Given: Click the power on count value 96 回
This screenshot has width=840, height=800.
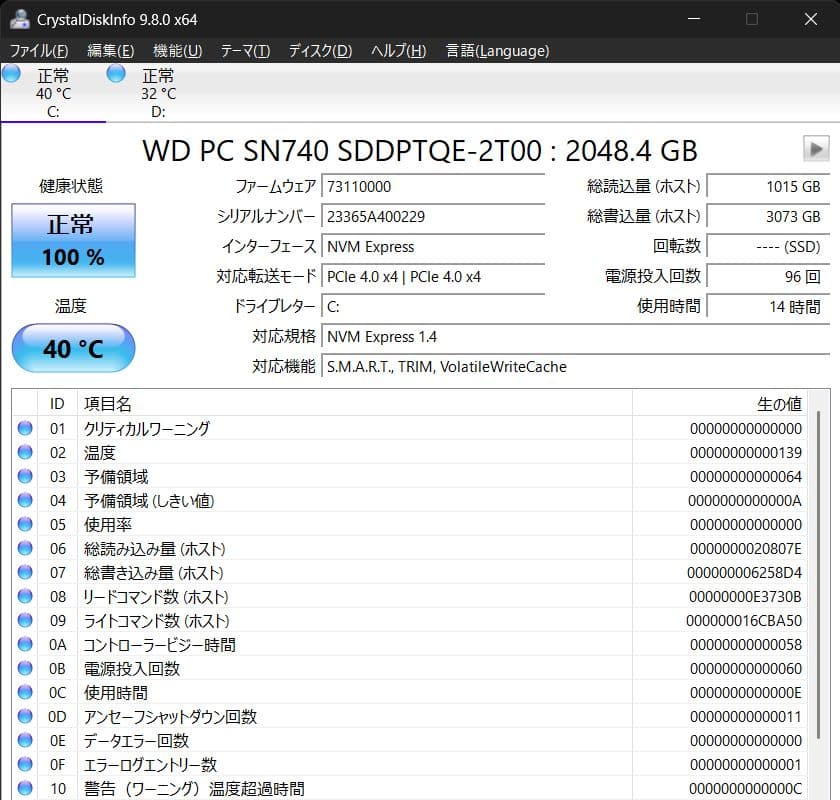Looking at the screenshot, I should pos(768,276).
